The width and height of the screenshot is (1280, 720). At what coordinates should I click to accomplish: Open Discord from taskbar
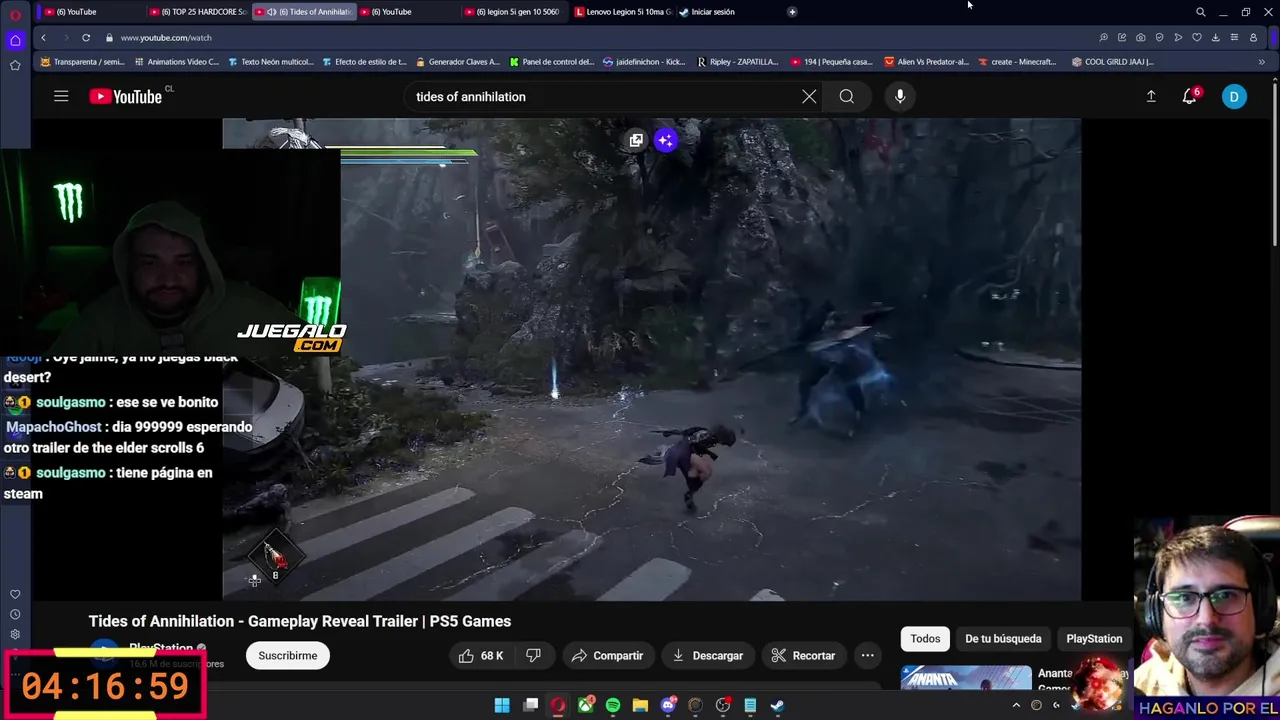[x=668, y=705]
